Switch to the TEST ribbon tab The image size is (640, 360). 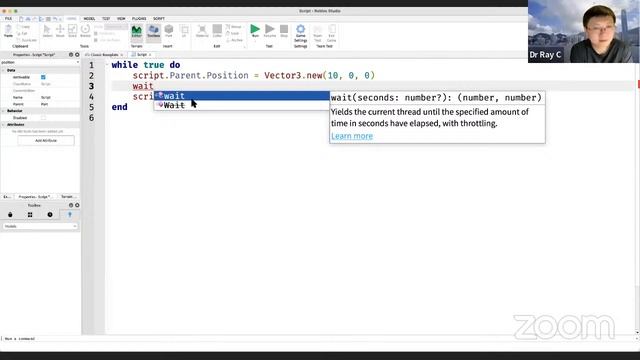click(106, 19)
